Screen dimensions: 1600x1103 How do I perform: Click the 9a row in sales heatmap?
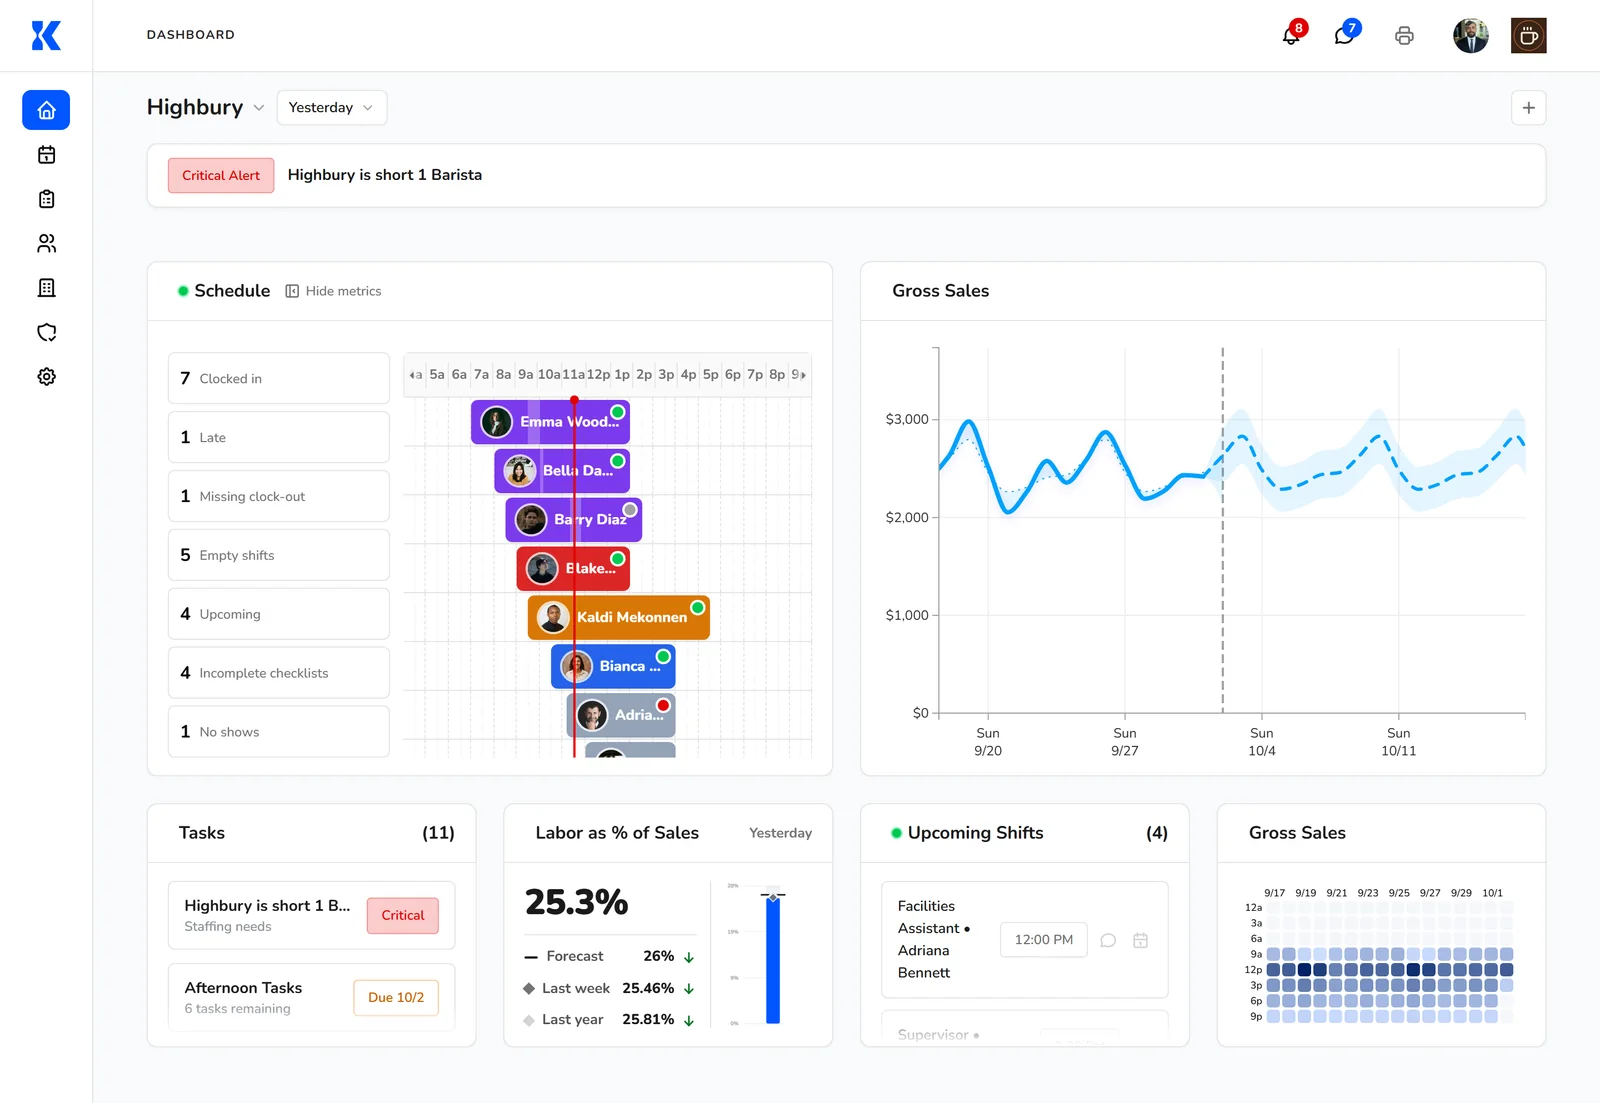(x=1380, y=954)
